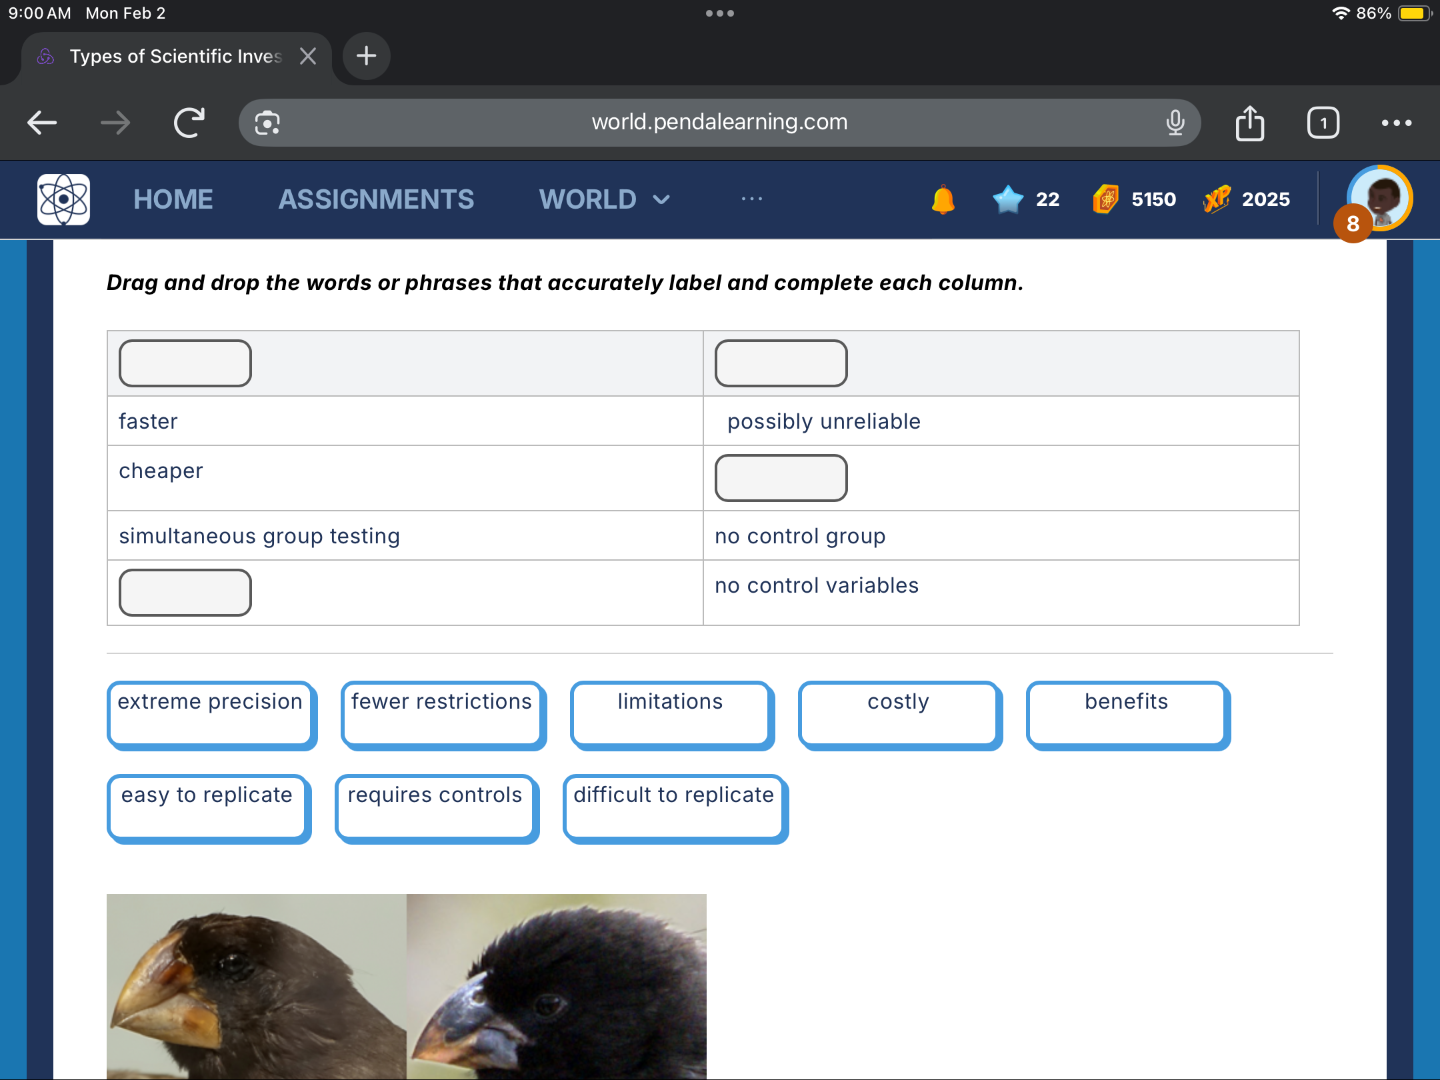The height and width of the screenshot is (1080, 1440).
Task: Open the tab overview showing 1 tab
Action: tap(1322, 122)
